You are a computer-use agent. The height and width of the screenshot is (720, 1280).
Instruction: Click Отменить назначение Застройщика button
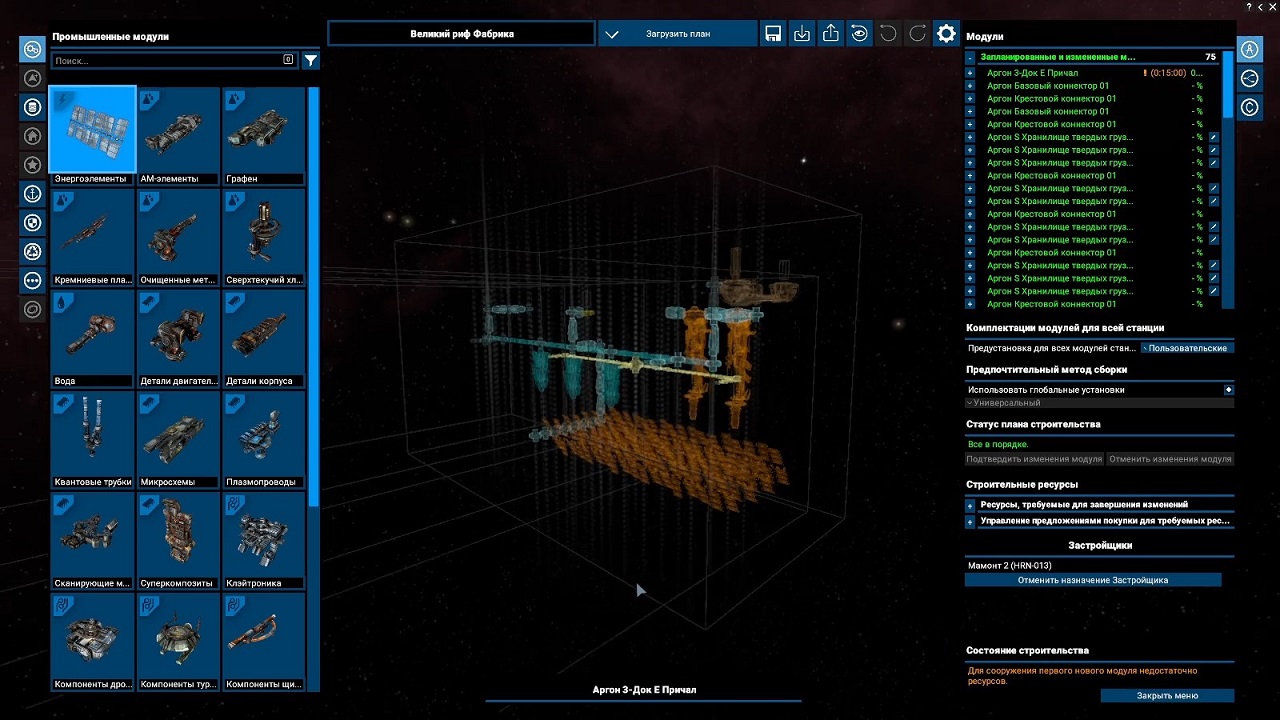(1093, 580)
